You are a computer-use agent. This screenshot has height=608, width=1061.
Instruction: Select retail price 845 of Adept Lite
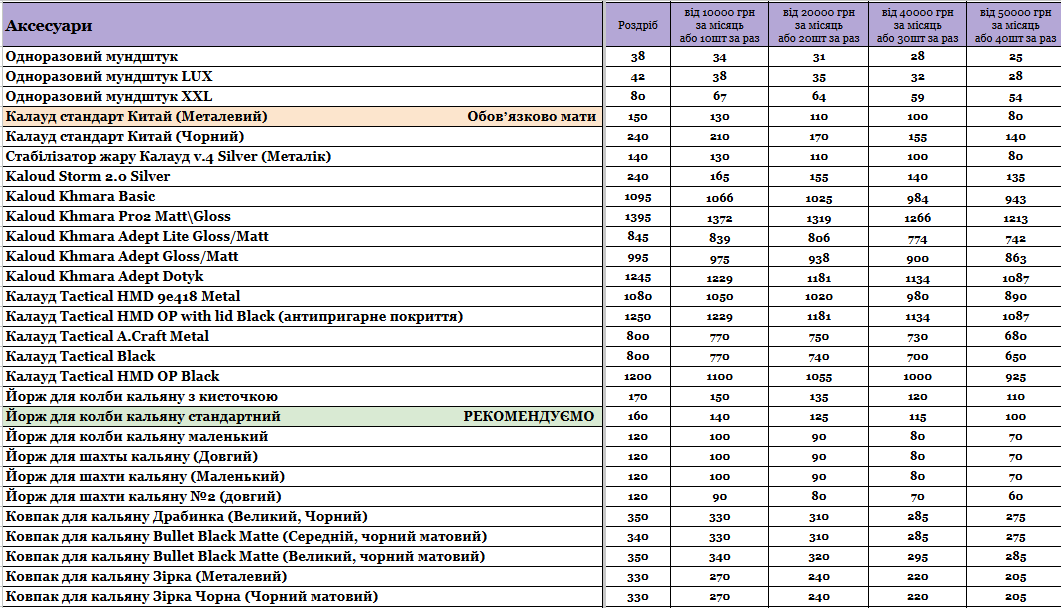pyautogui.click(x=638, y=237)
